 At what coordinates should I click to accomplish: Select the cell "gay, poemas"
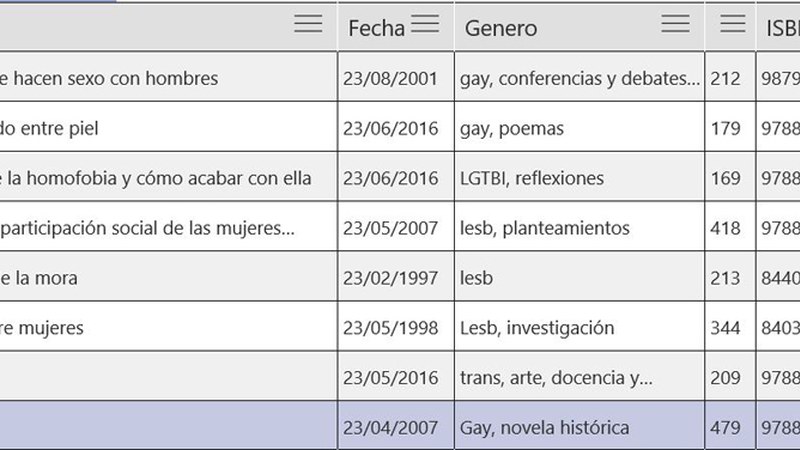pyautogui.click(x=514, y=128)
